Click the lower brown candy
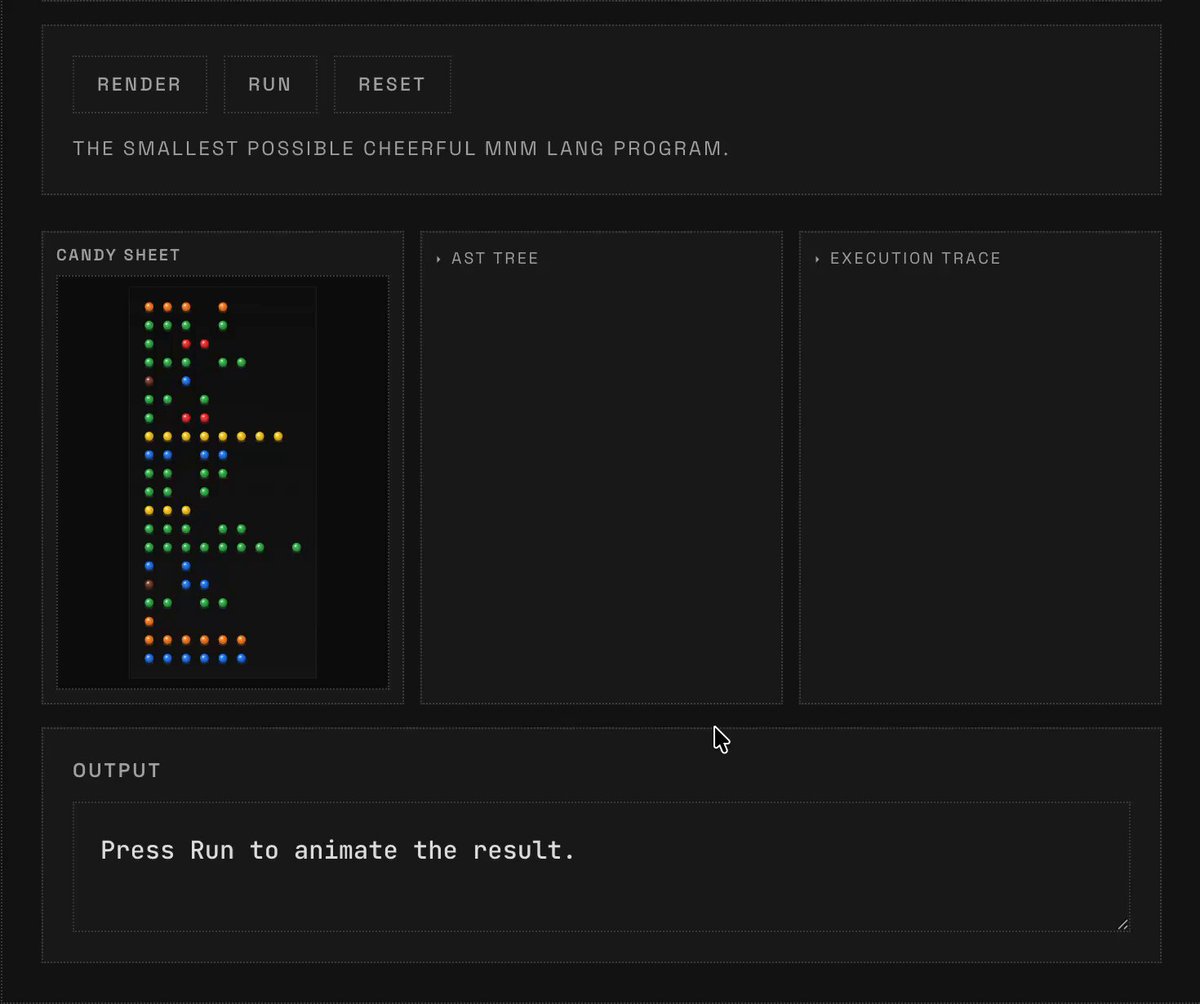The width and height of the screenshot is (1200, 1004). click(149, 584)
